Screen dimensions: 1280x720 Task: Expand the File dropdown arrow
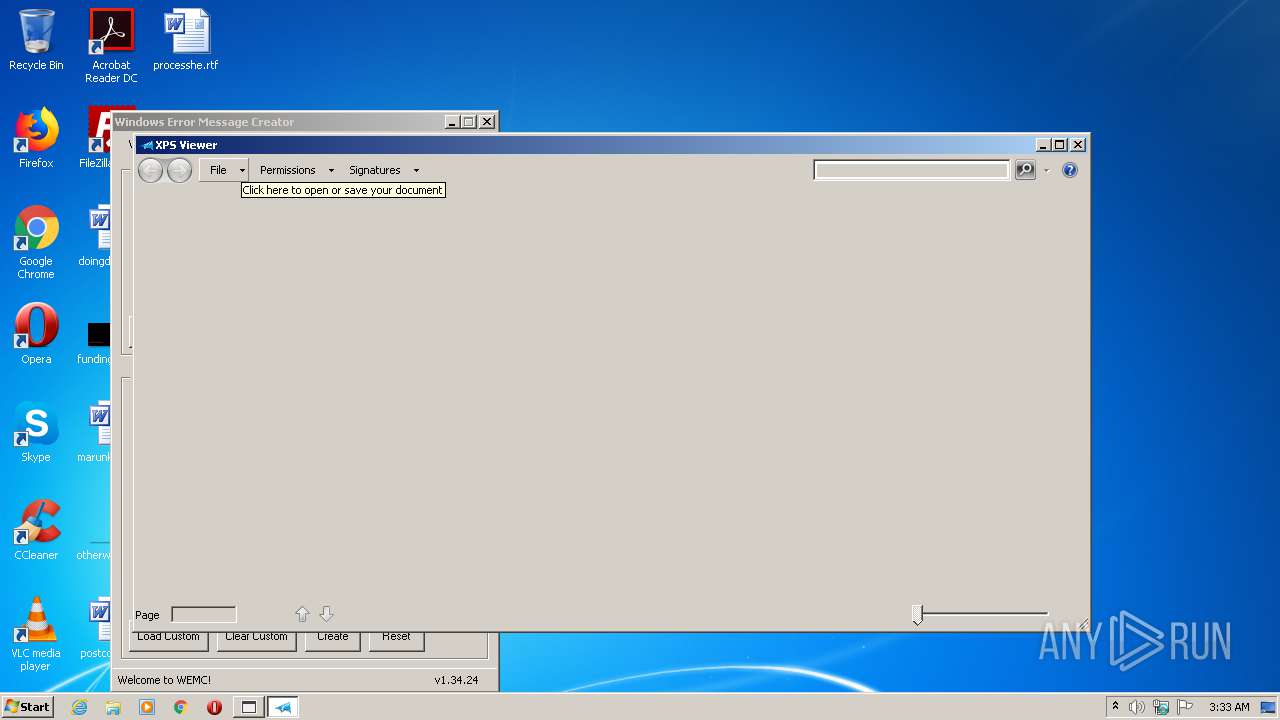pyautogui.click(x=242, y=170)
